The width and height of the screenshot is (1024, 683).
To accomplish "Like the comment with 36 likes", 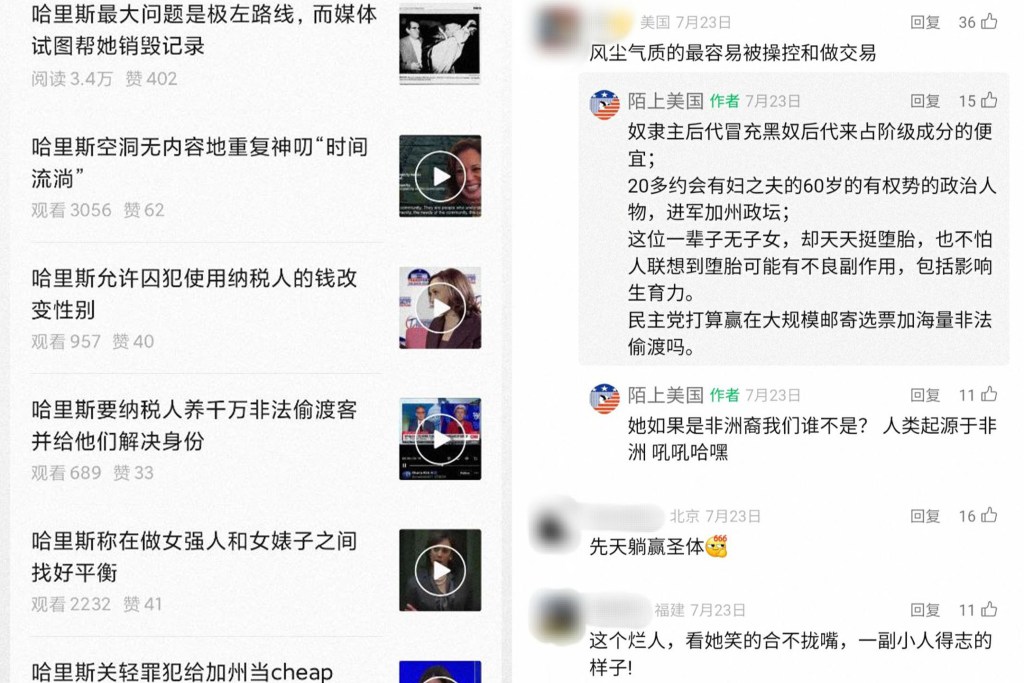I will (x=989, y=22).
